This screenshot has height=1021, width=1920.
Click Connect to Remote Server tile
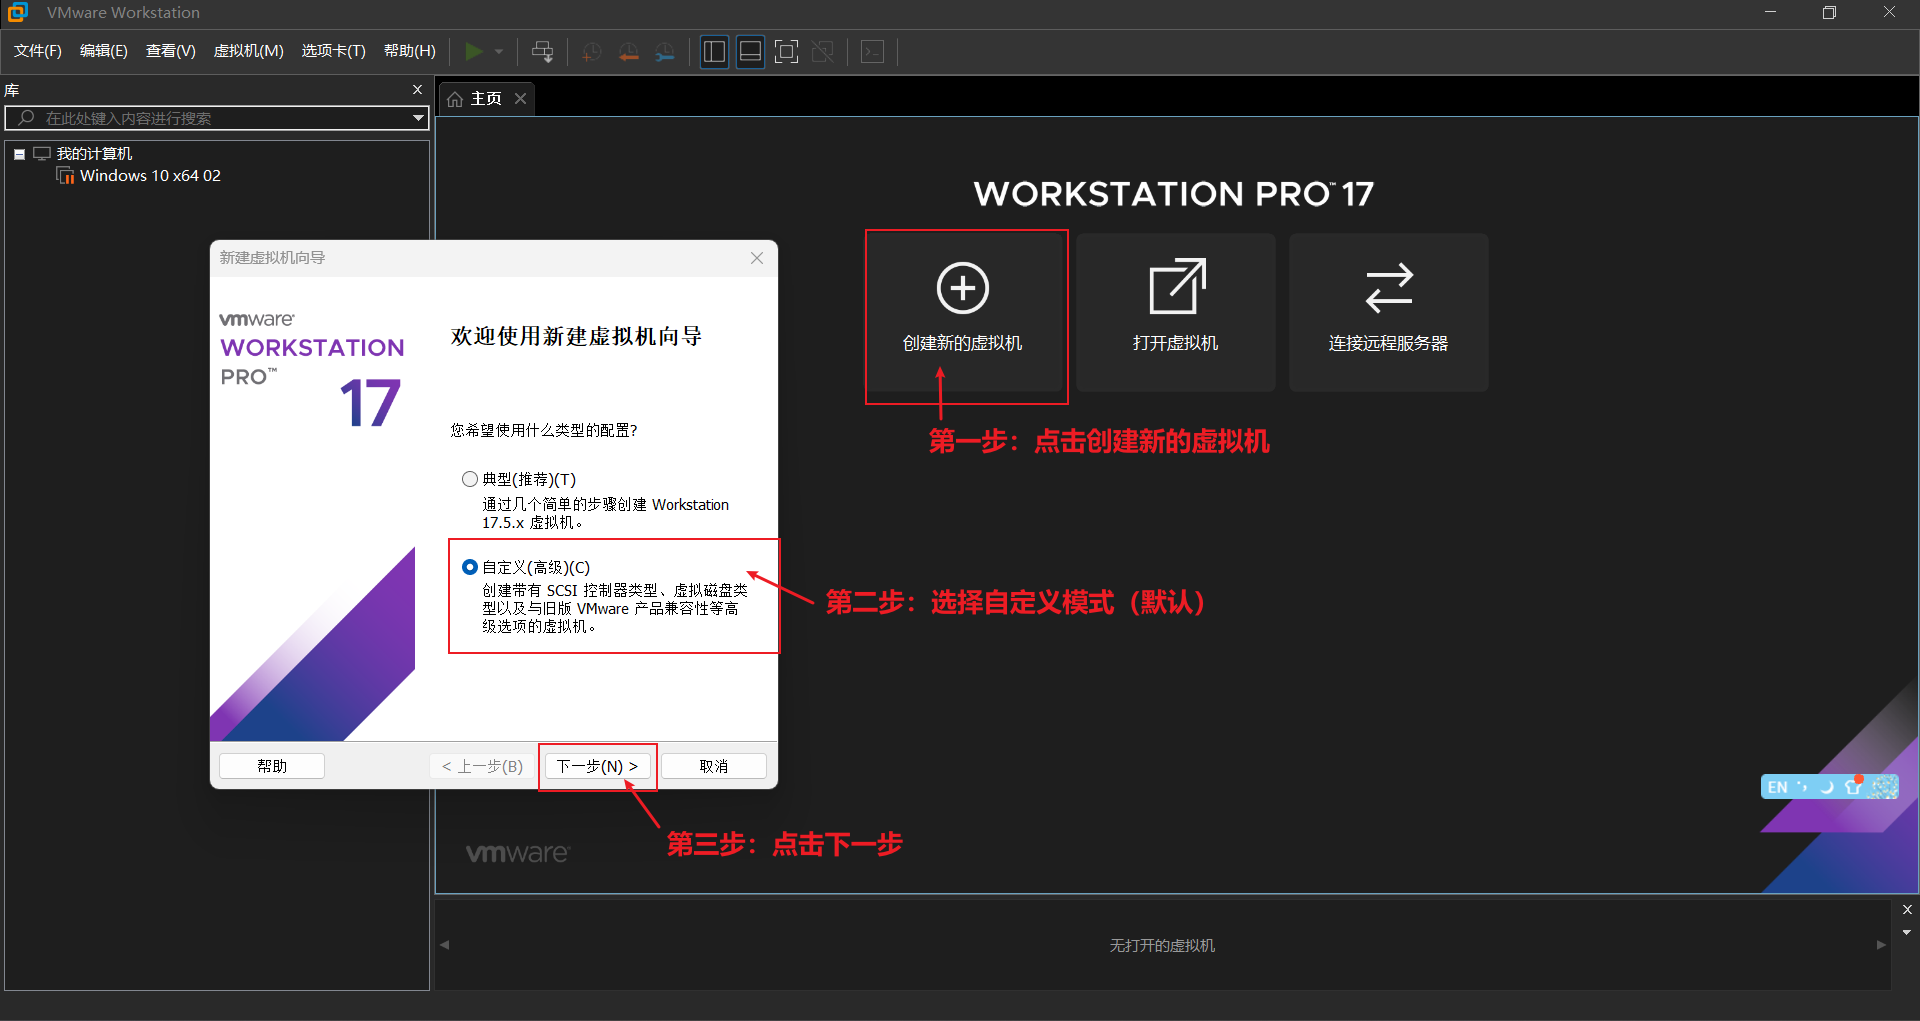pos(1389,312)
